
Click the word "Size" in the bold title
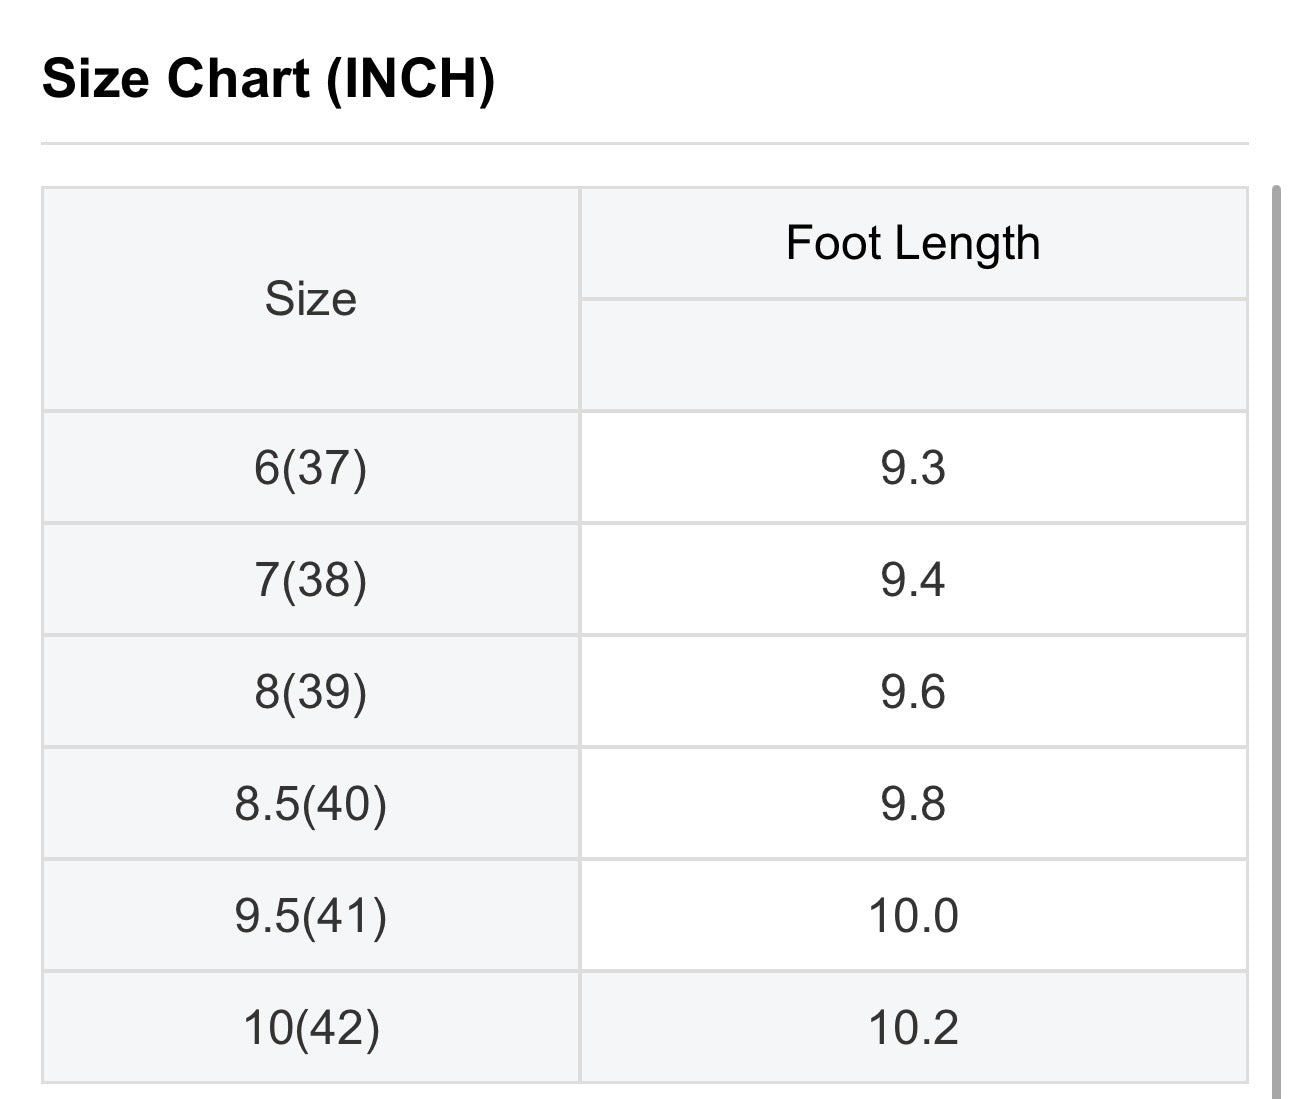coord(97,78)
